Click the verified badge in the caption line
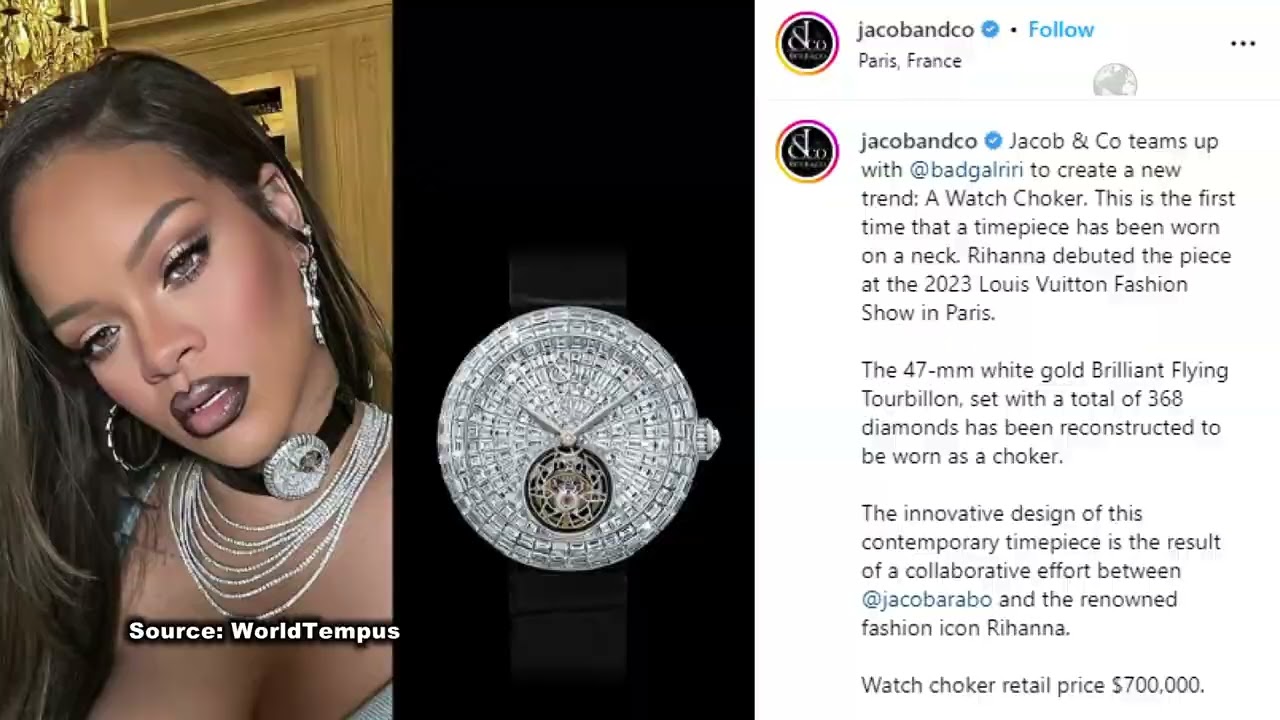The width and height of the screenshot is (1280, 720). pos(993,141)
